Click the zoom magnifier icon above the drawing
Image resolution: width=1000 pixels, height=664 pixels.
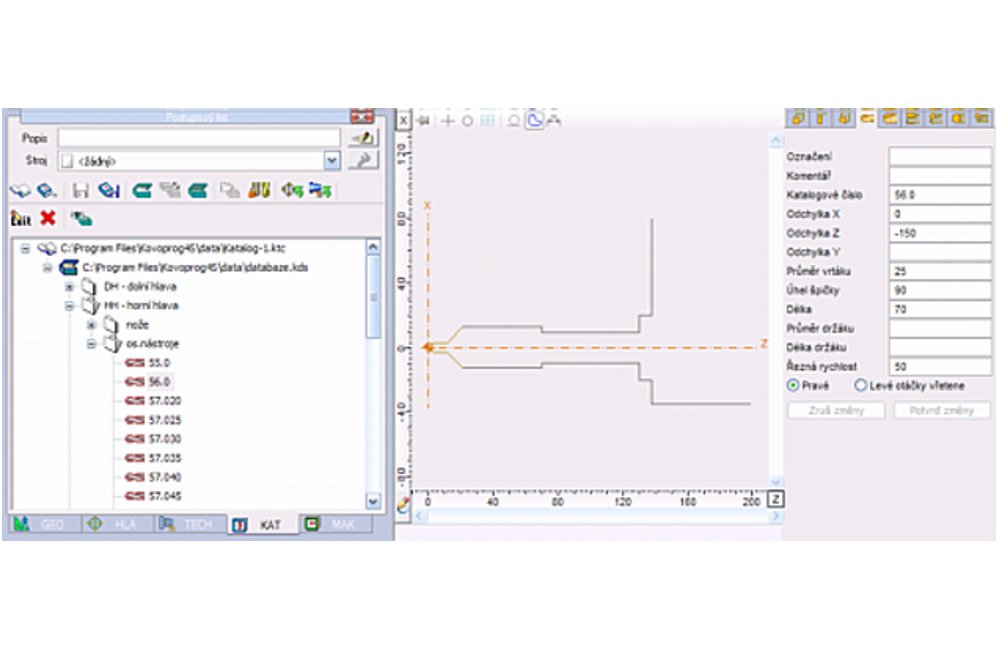pyautogui.click(x=513, y=121)
